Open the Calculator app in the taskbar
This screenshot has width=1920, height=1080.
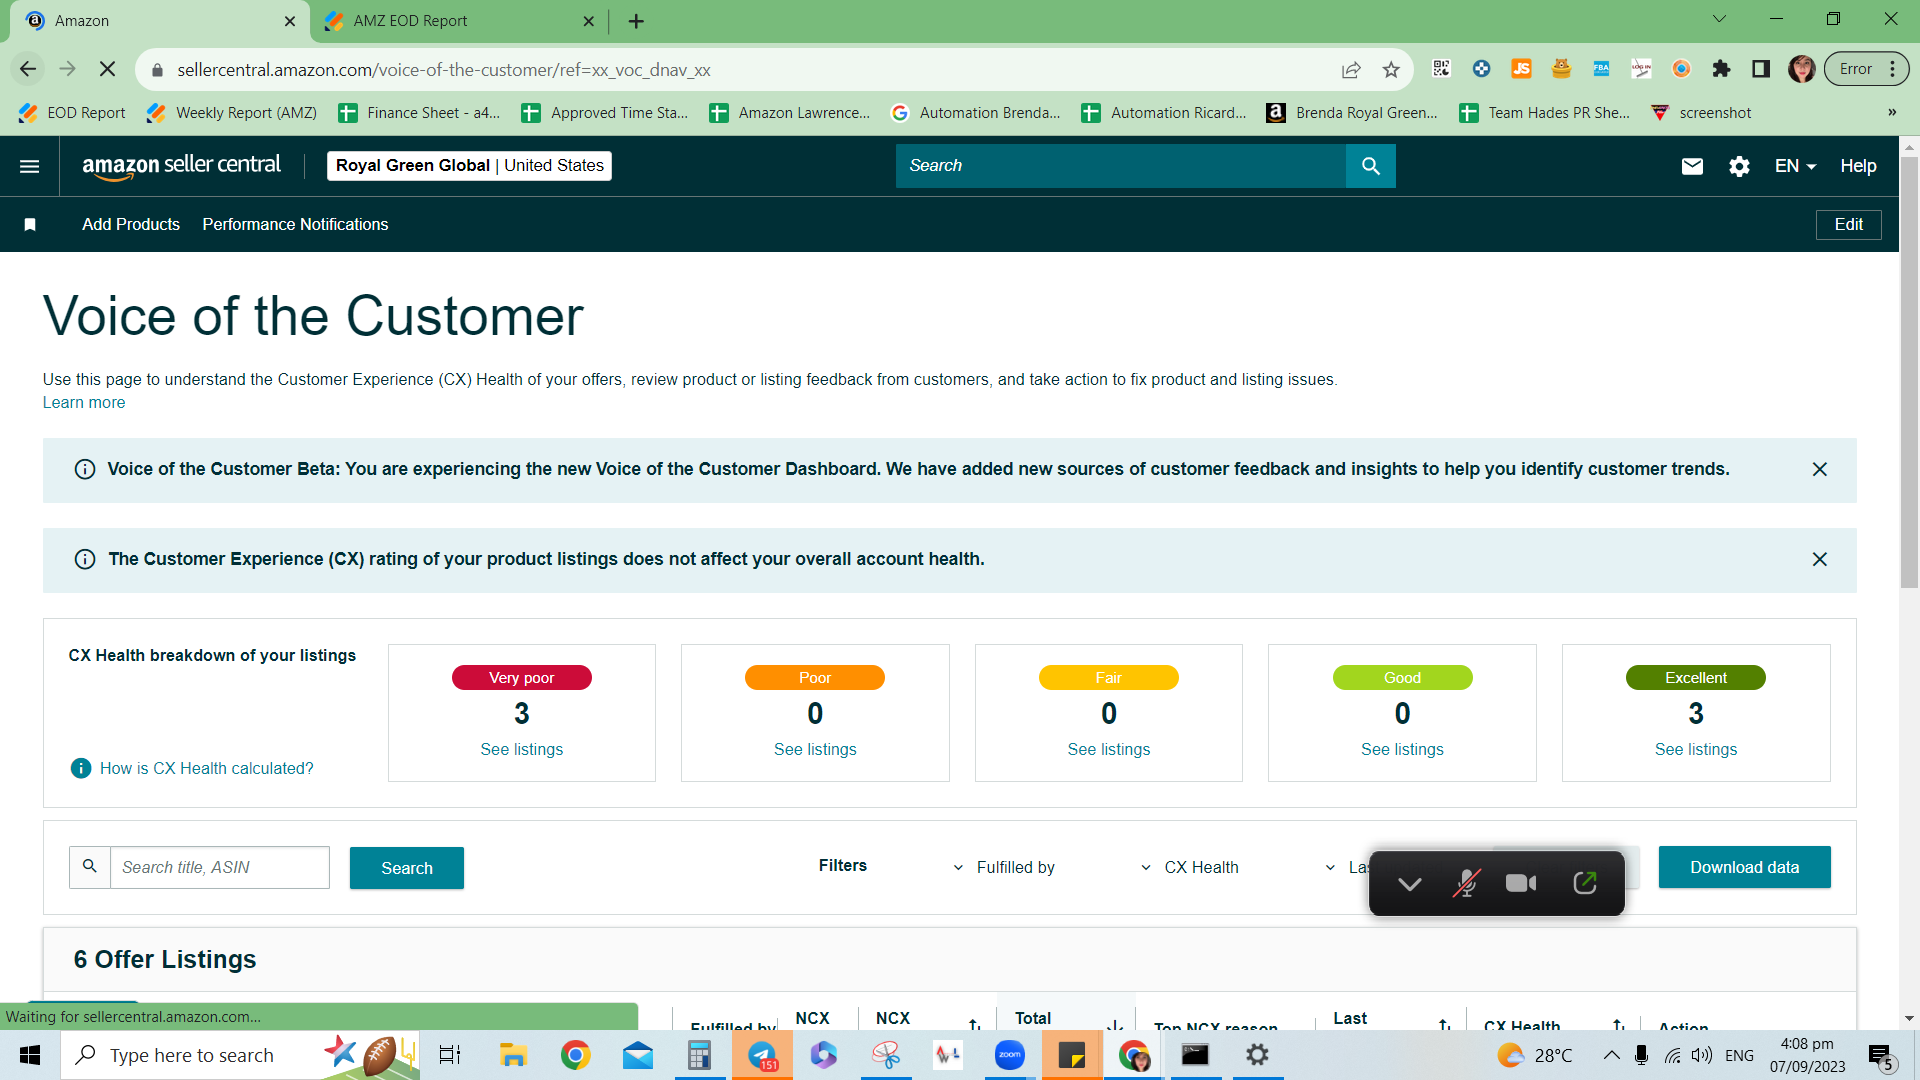click(x=699, y=1055)
